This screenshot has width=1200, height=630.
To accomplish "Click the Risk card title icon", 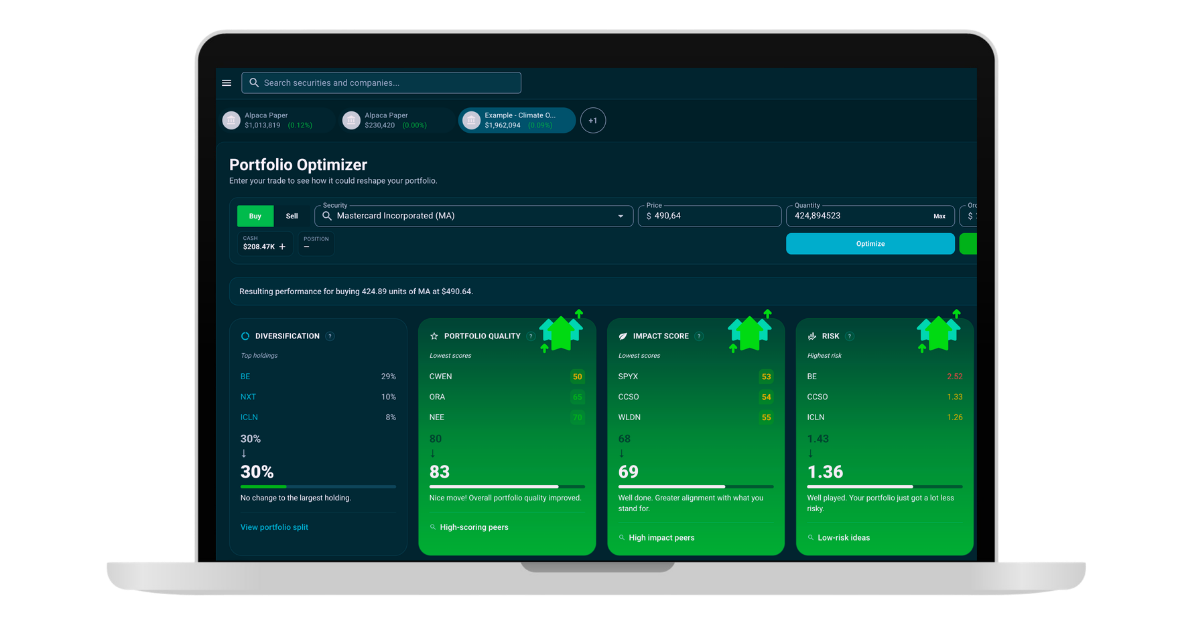I will (x=812, y=336).
